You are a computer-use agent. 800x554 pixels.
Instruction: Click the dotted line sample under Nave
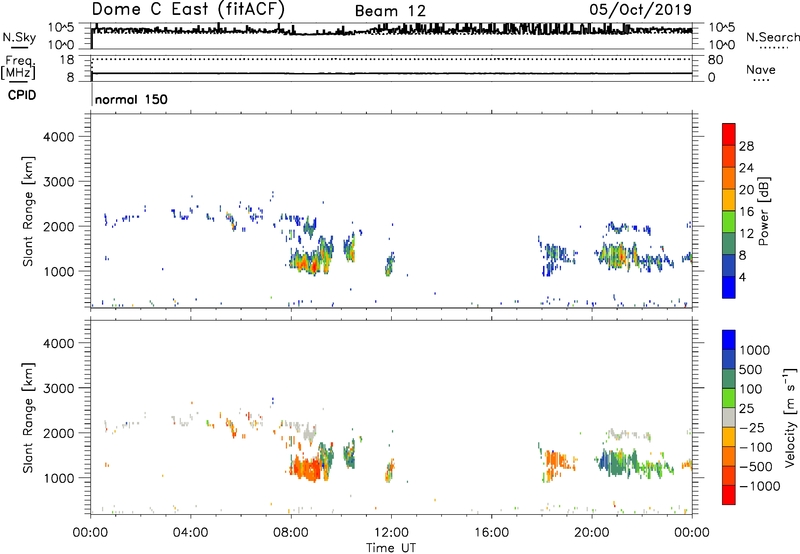pos(761,80)
